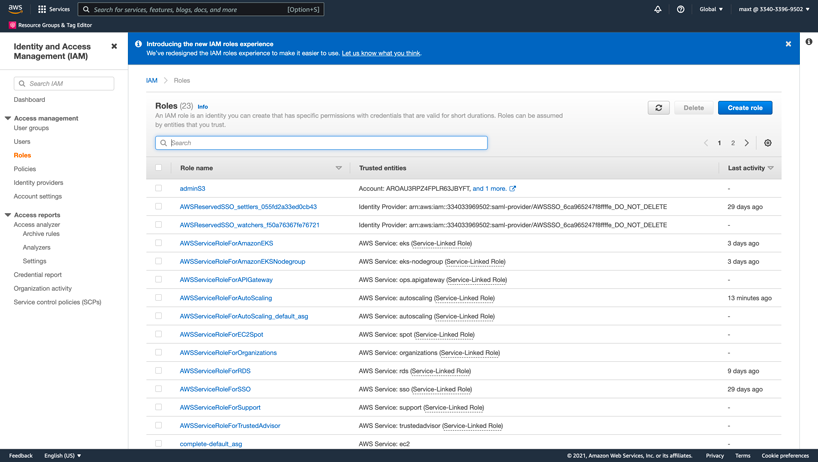This screenshot has height=462, width=818.
Task: Sort by Last activity column arrow
Action: tap(771, 168)
